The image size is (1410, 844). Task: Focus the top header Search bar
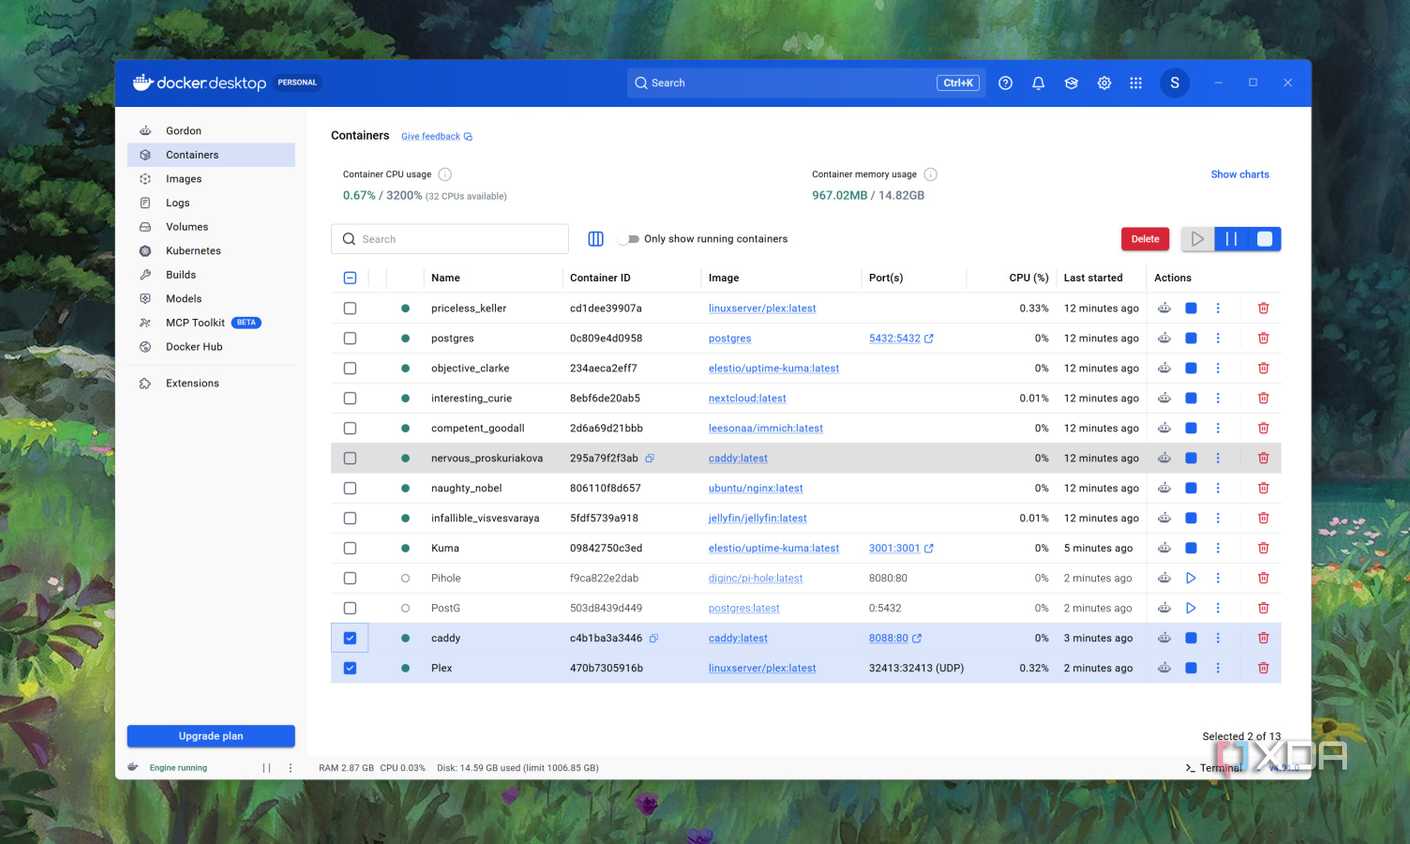805,83
